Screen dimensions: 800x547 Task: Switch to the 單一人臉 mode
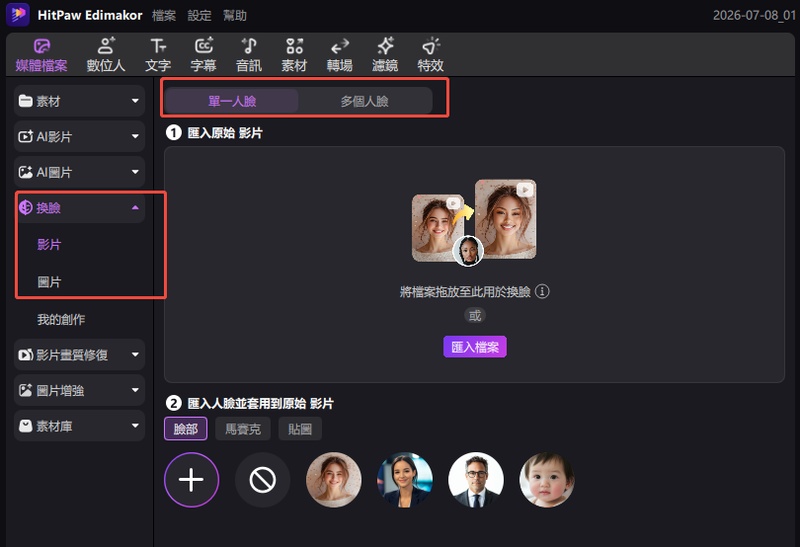tap(232, 101)
